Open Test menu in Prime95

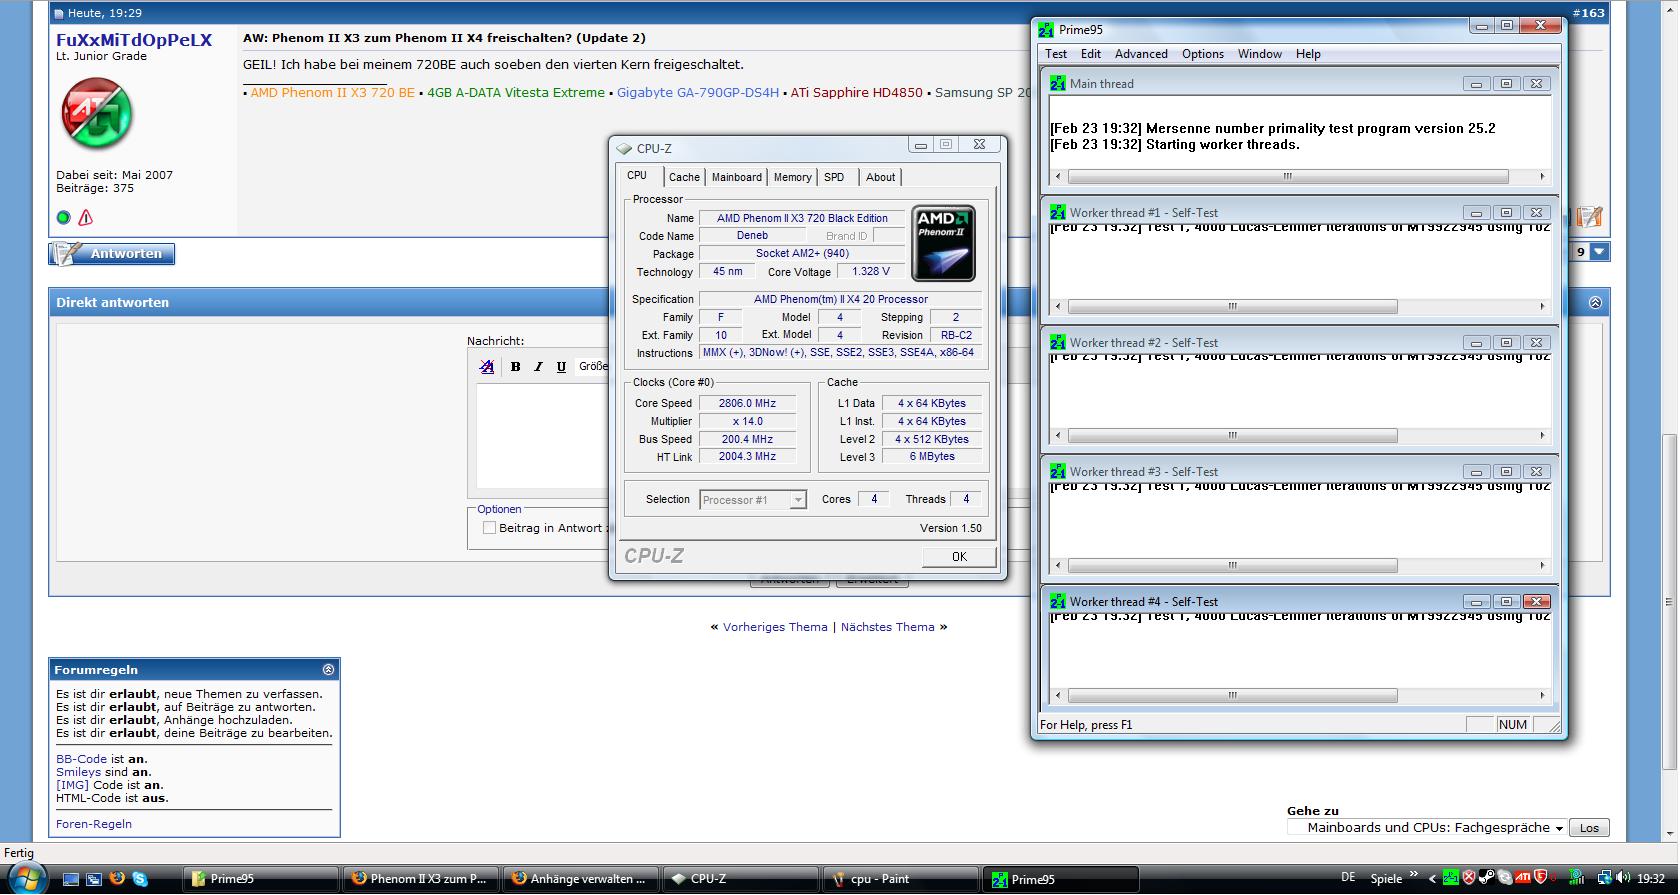point(1056,54)
